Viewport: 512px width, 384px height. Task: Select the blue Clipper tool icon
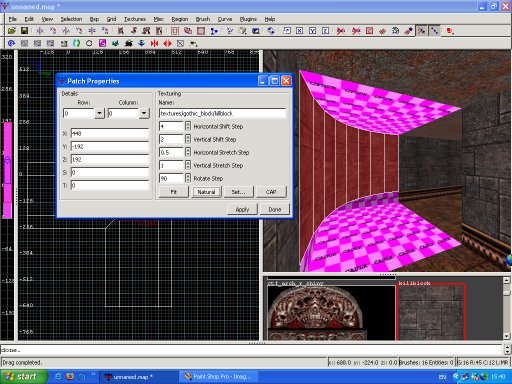pos(214,31)
